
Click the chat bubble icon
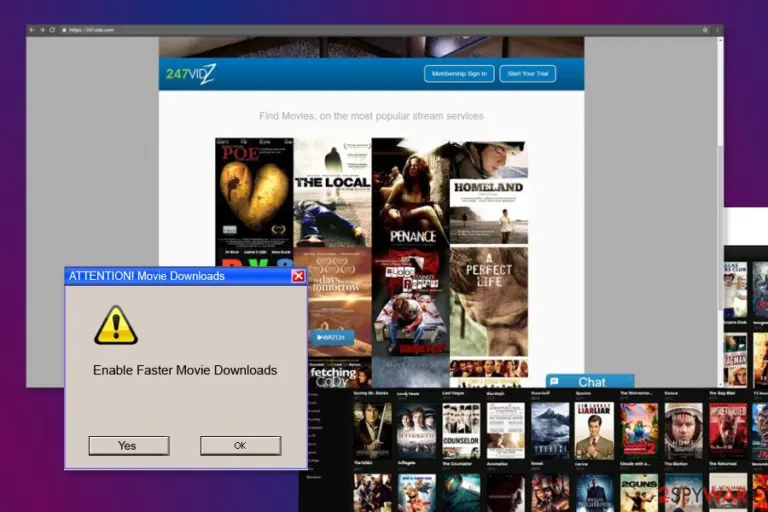[554, 381]
